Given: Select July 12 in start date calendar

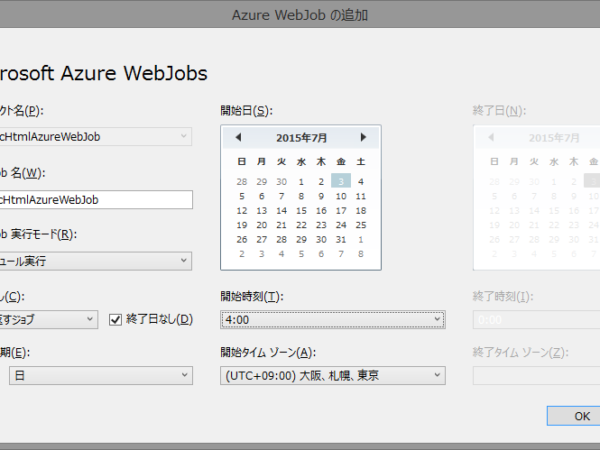Looking at the screenshot, I should [x=241, y=211].
